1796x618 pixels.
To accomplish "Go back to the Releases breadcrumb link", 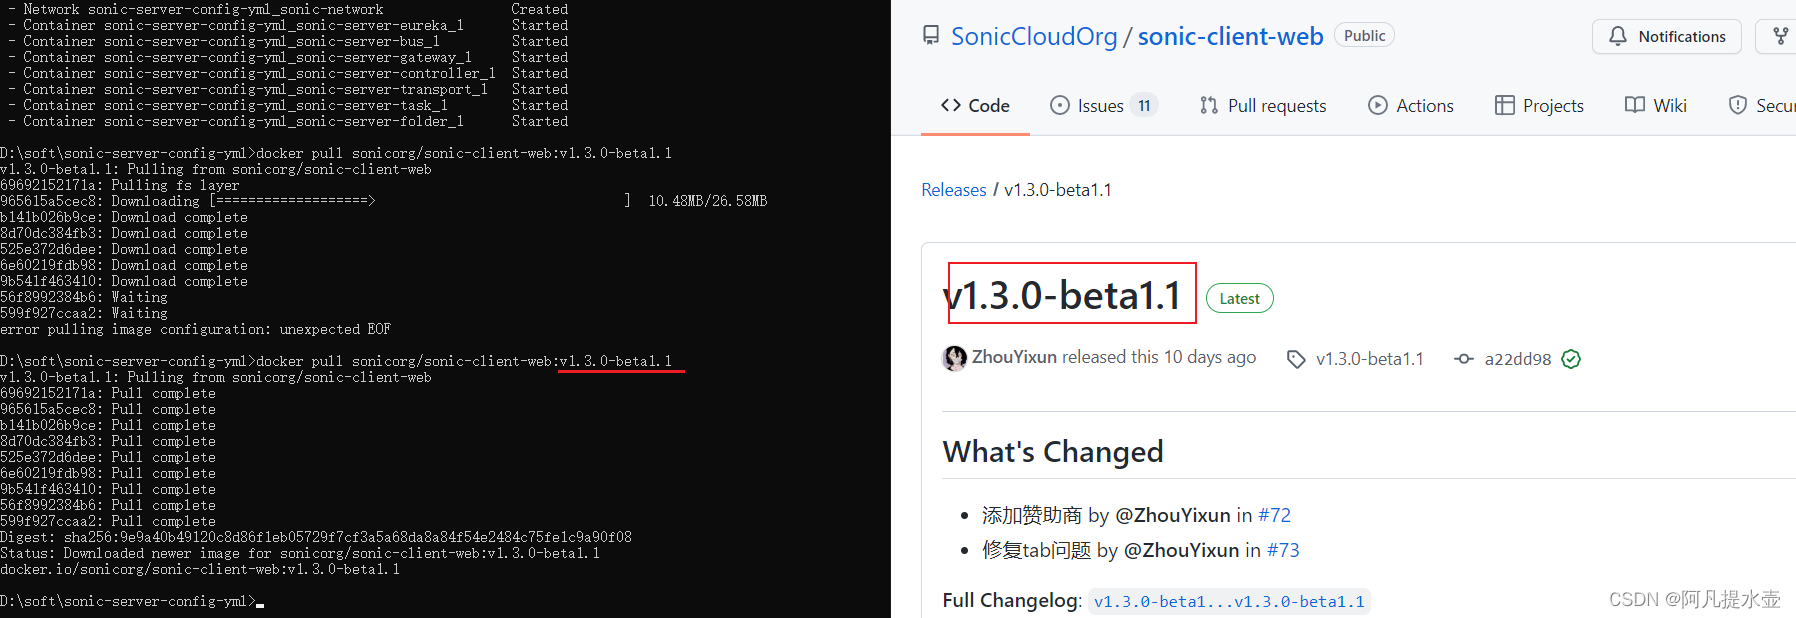I will (954, 190).
